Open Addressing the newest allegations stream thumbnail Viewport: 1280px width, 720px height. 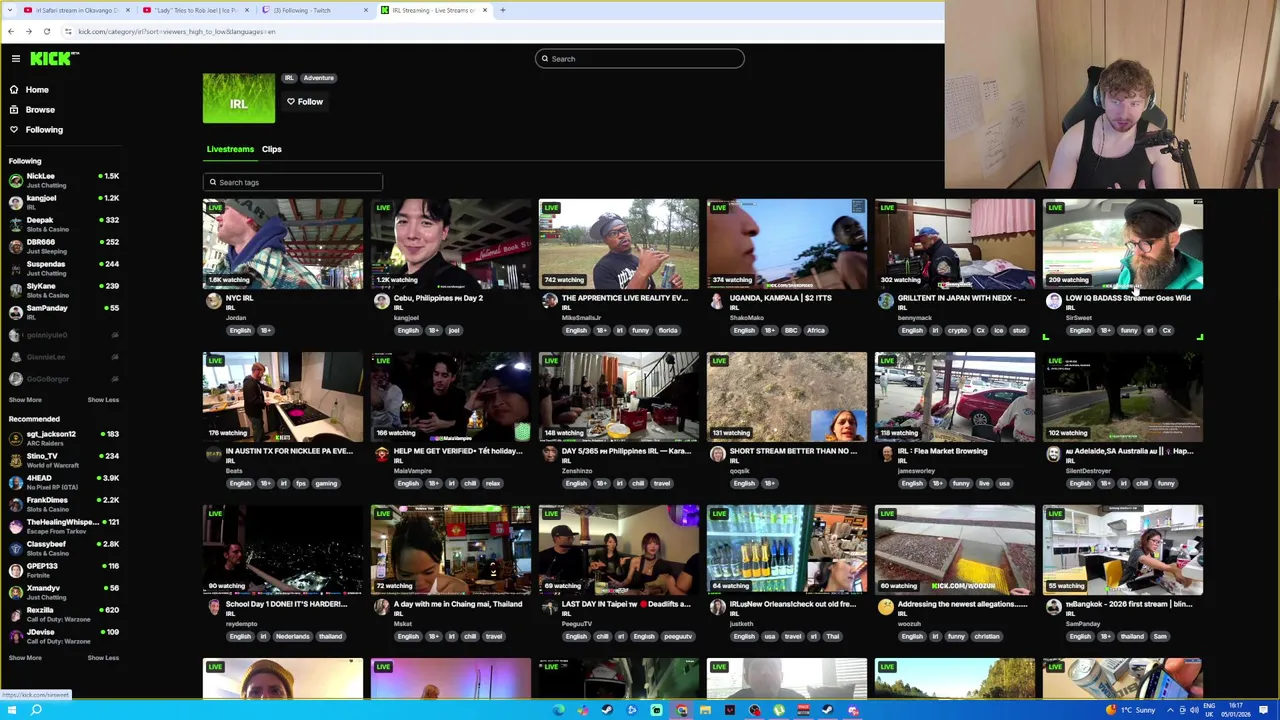coord(955,550)
